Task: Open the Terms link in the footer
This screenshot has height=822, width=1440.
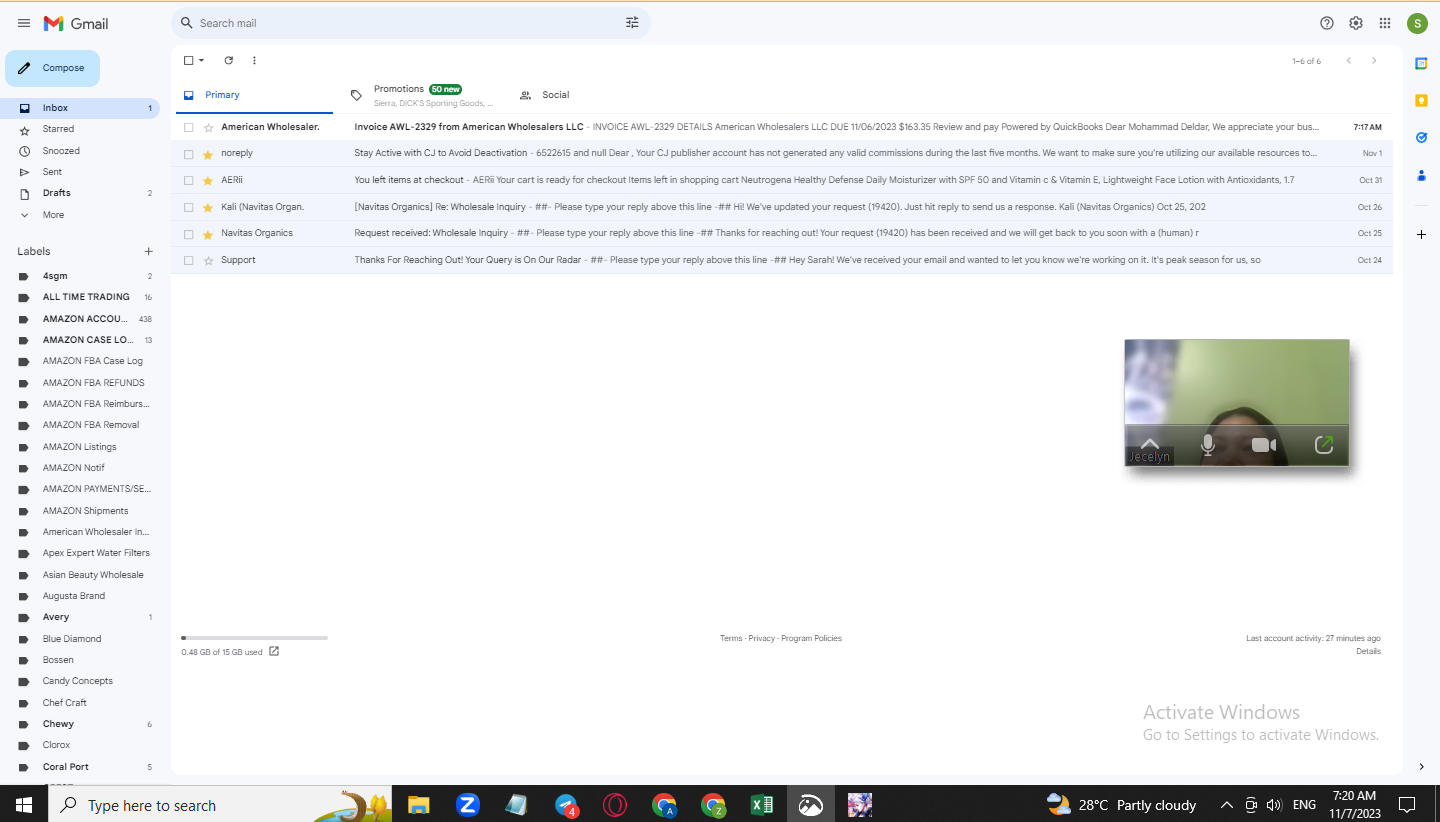Action: coord(731,638)
